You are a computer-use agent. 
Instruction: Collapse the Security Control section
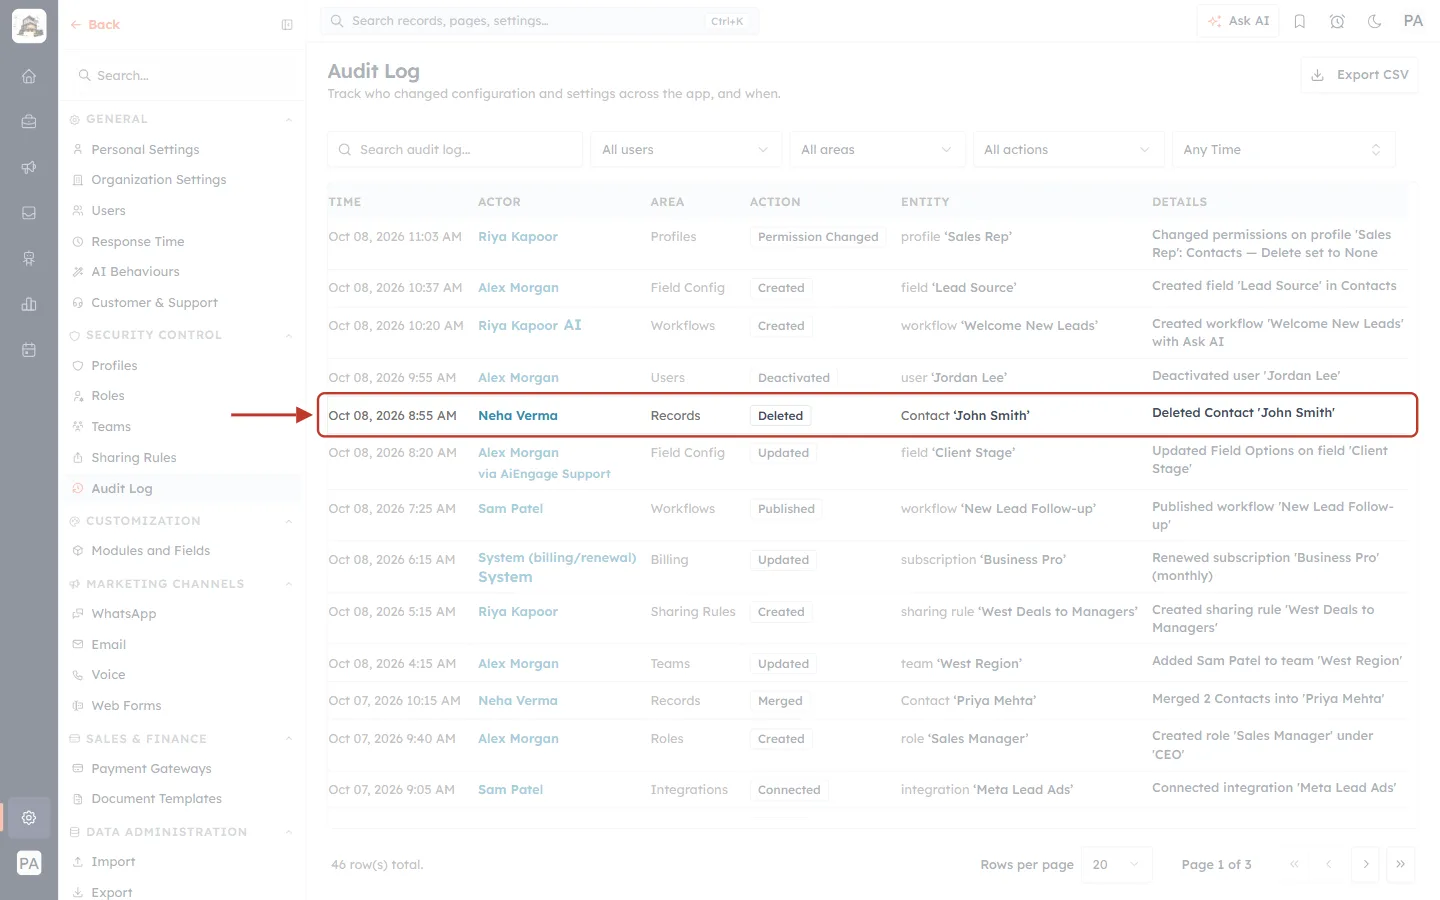point(288,335)
